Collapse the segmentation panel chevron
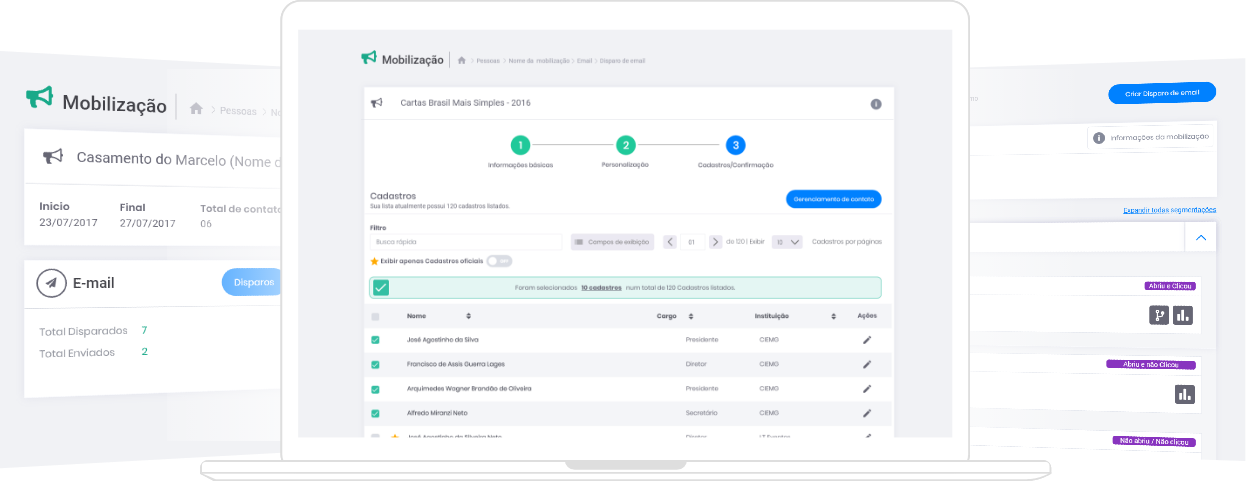 [1201, 238]
